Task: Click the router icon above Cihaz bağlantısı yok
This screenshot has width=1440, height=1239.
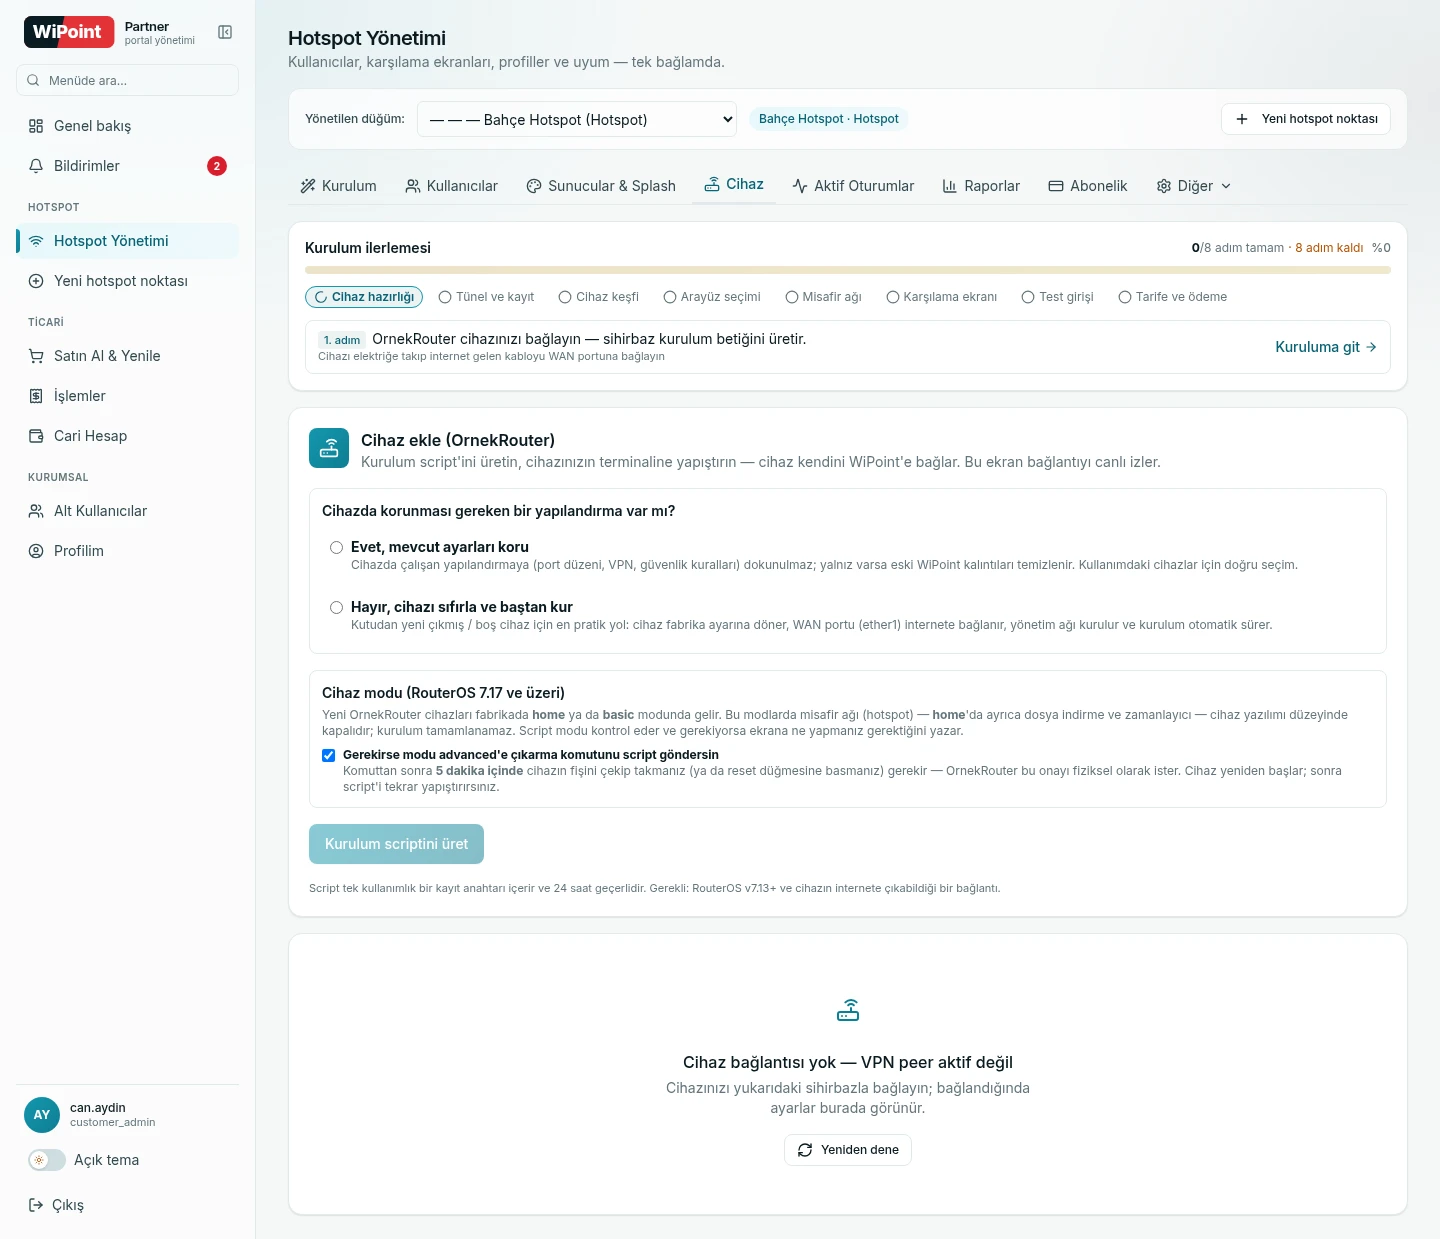Action: [x=848, y=1010]
